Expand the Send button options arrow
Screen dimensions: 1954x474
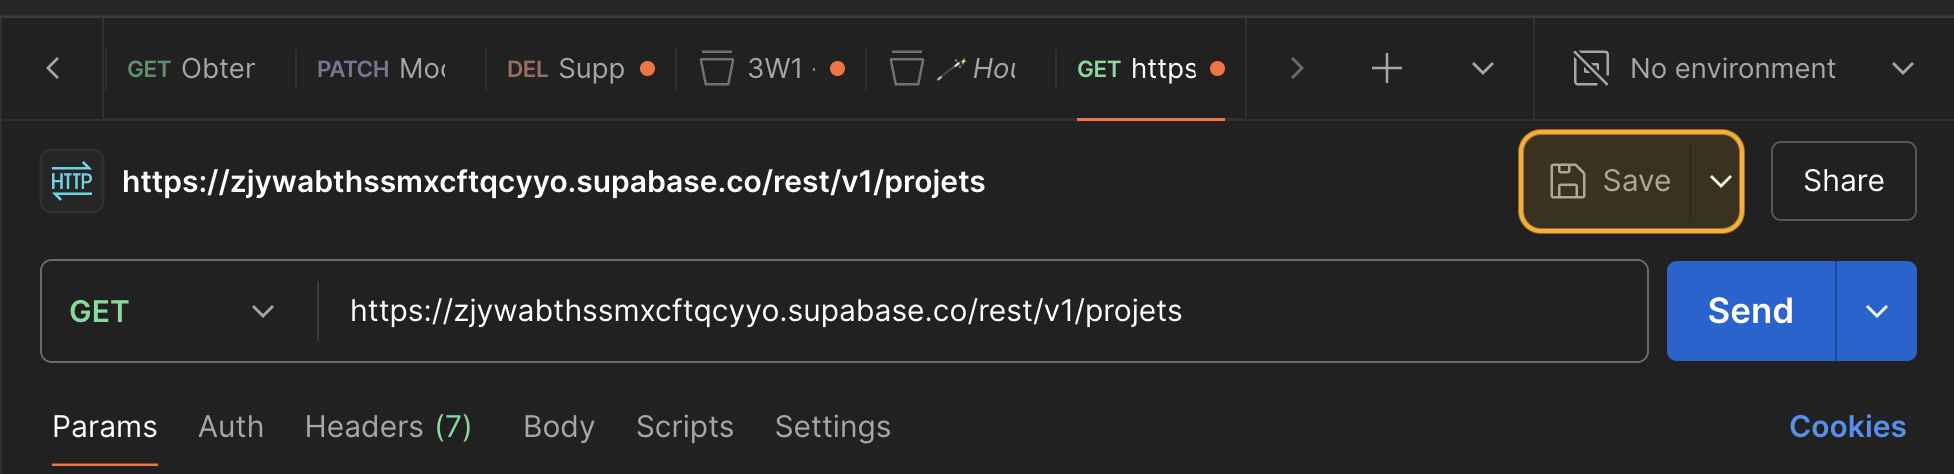1877,311
